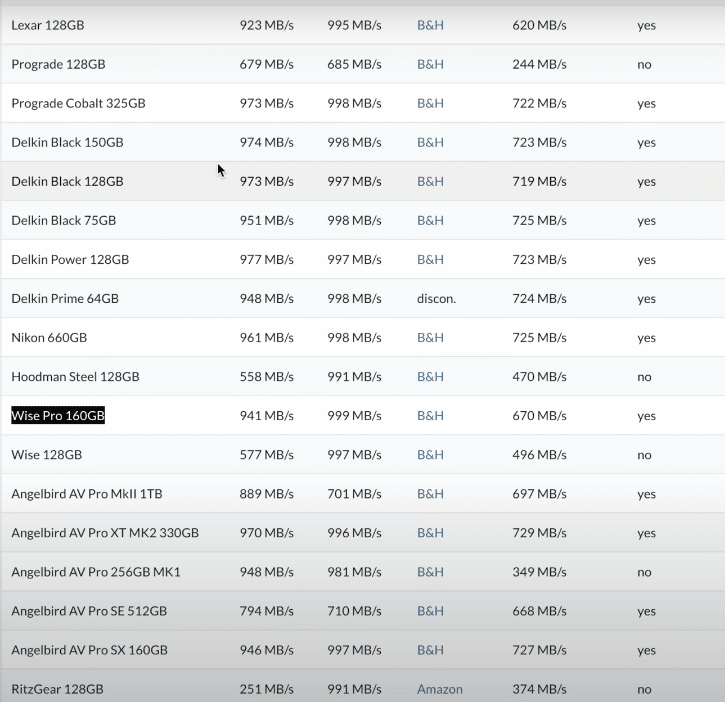This screenshot has width=725, height=702.
Task: Click the 244 MB/s value for Prograde 128GB
Action: point(539,64)
